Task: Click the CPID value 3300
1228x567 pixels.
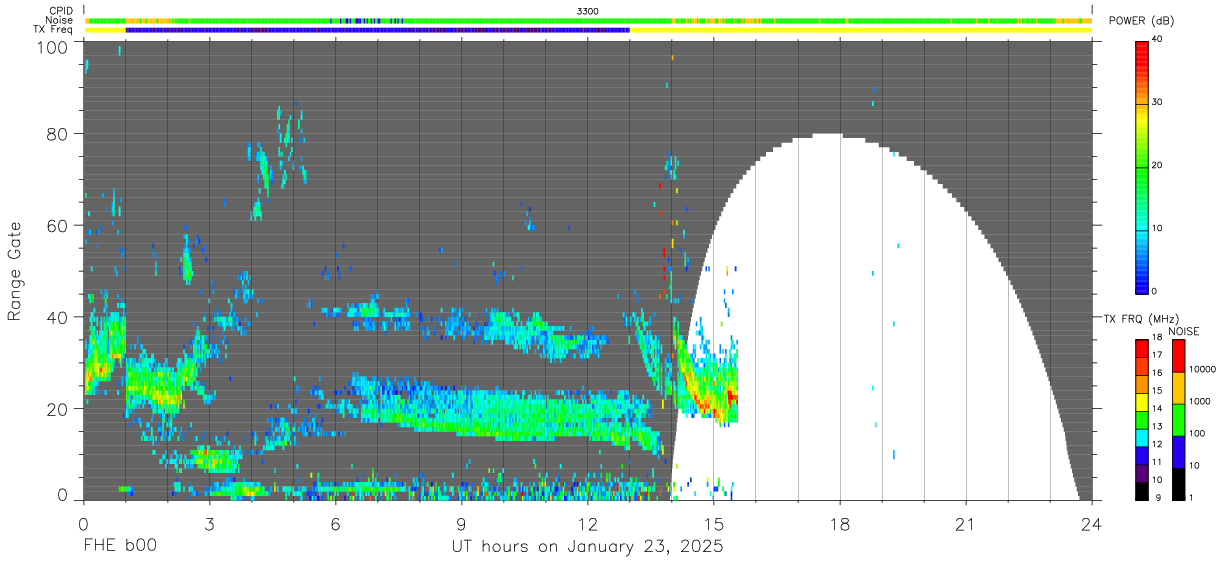Action: click(589, 10)
